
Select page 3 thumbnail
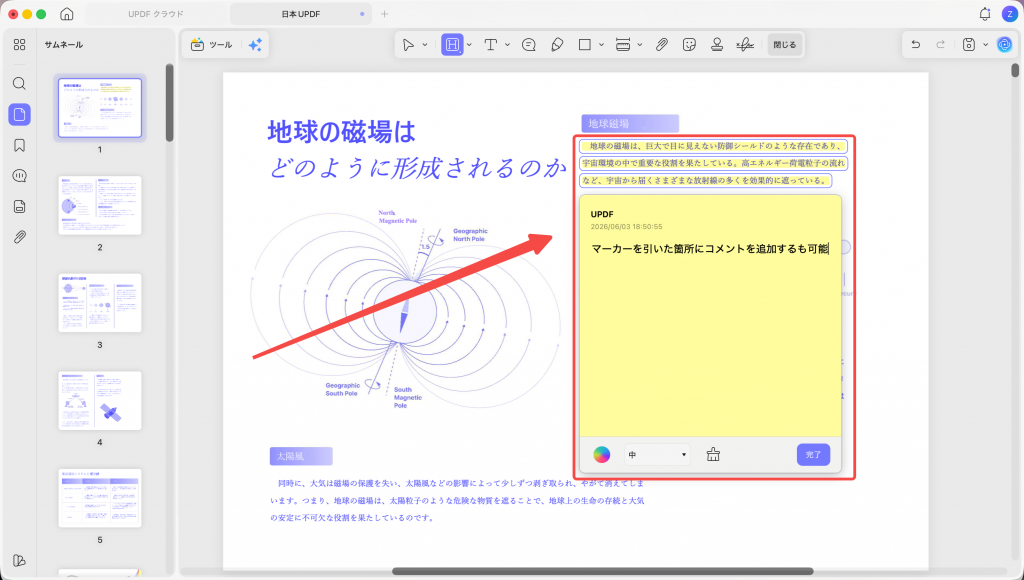coord(100,303)
